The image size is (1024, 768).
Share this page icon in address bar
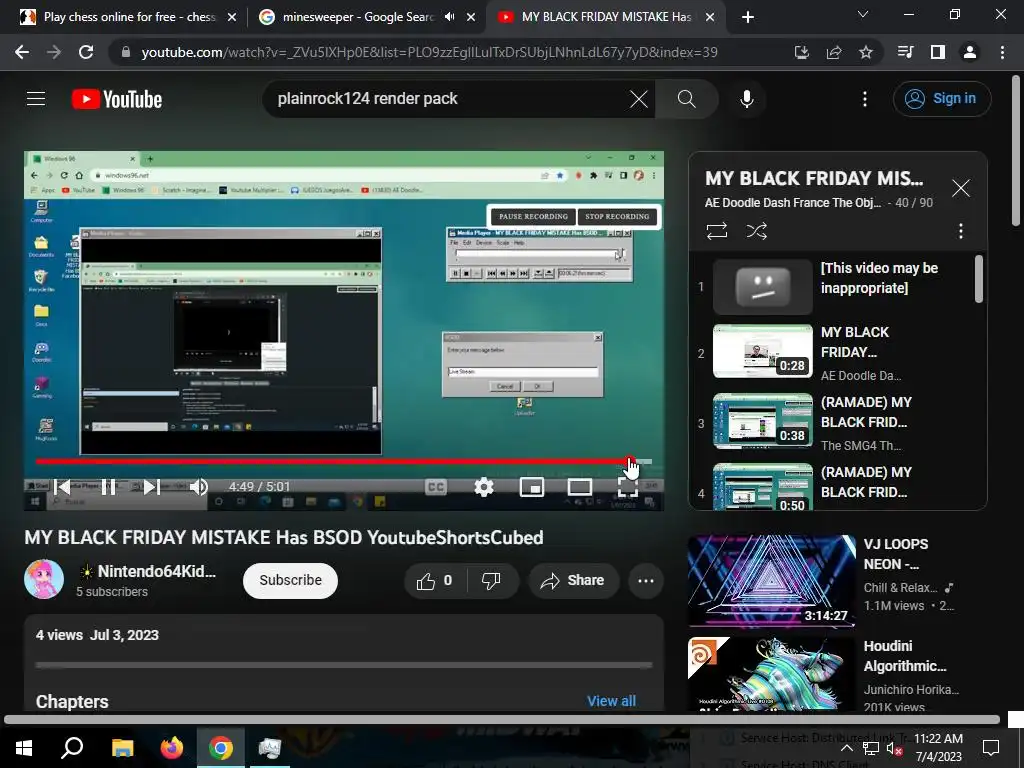point(833,52)
